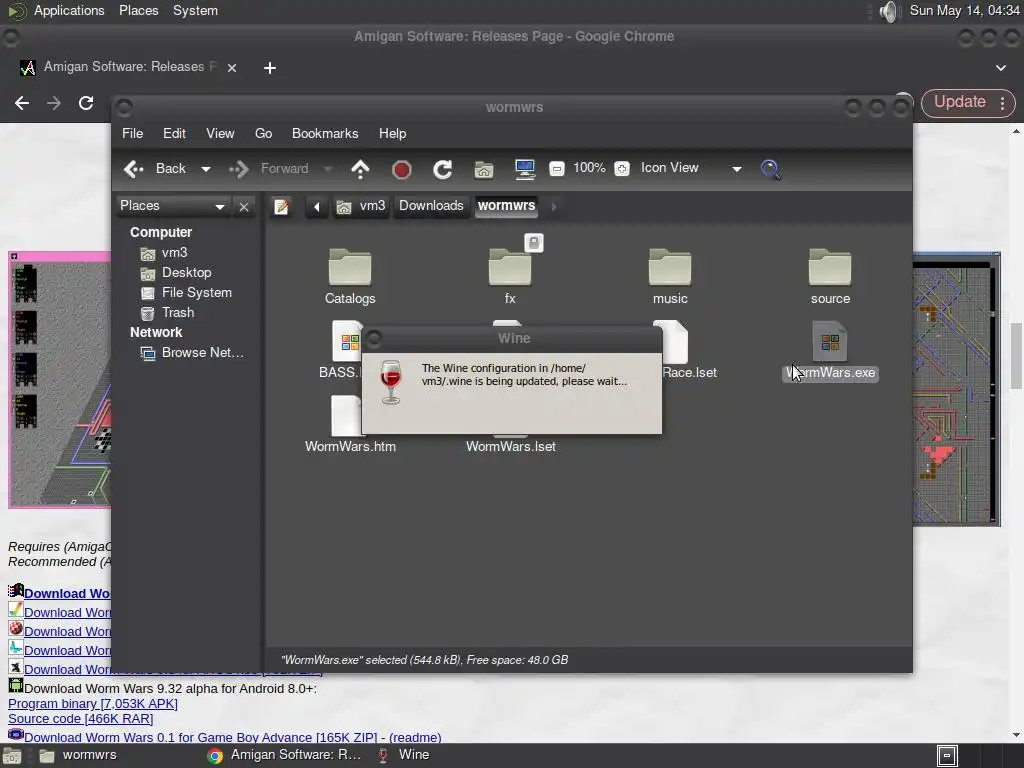Close the Places side pane
Screen dimensions: 1024x768
point(244,207)
